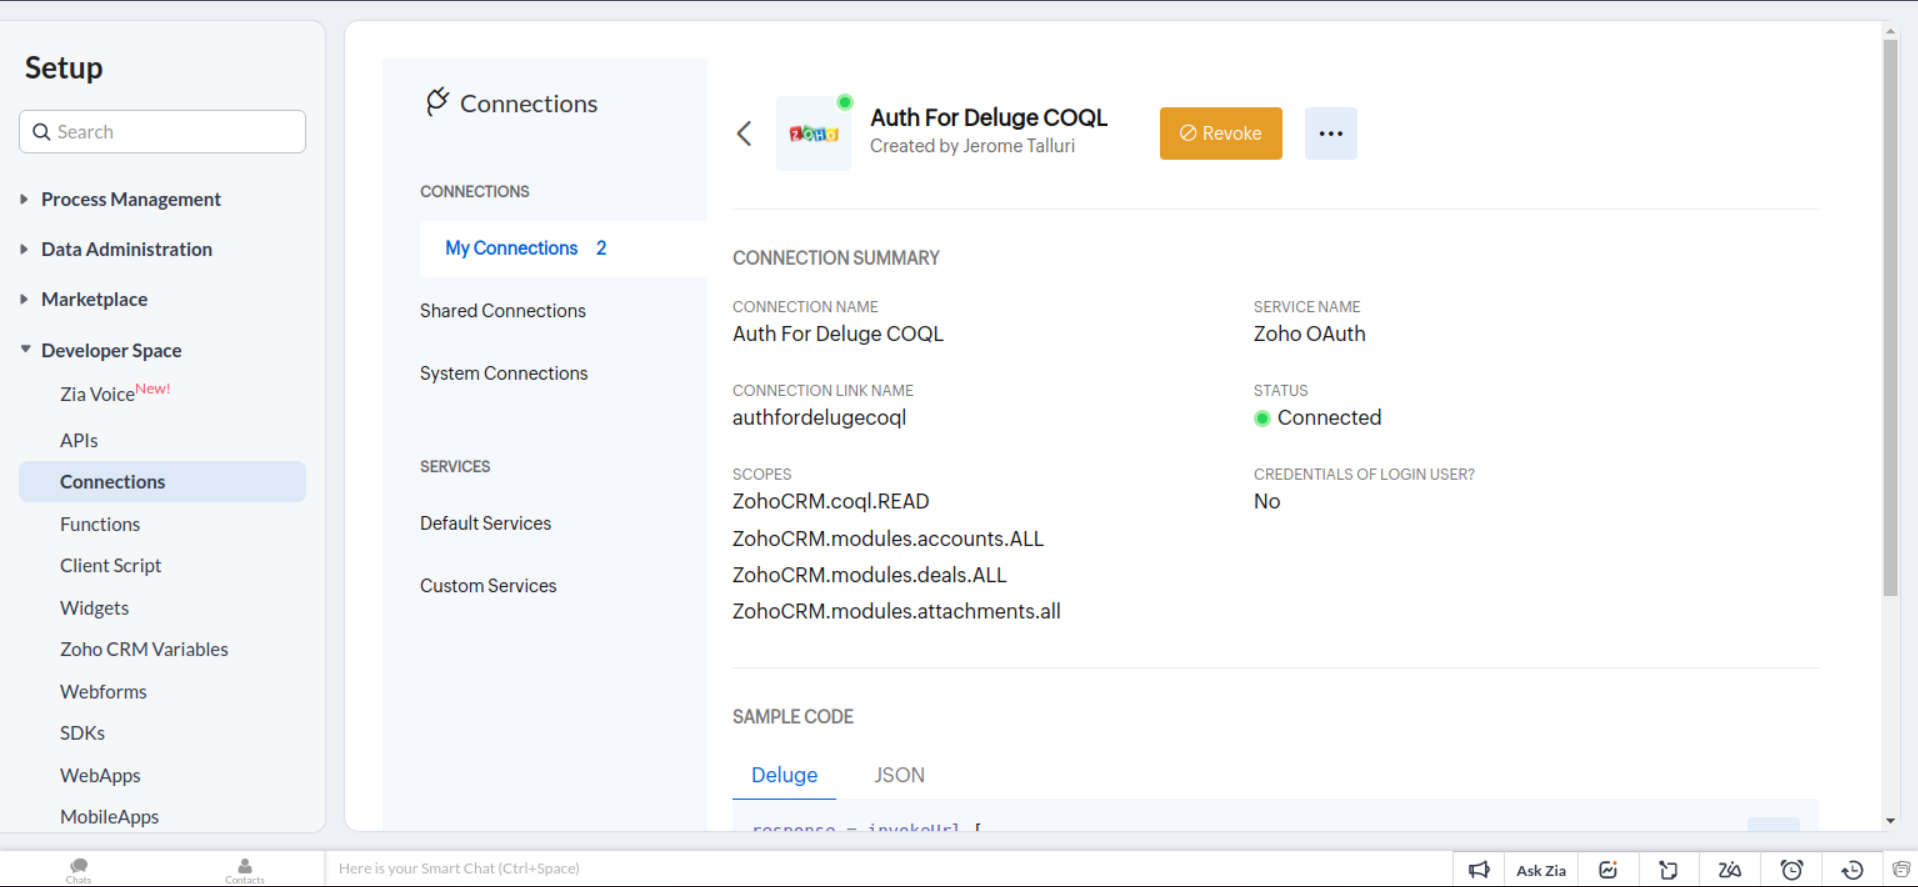The height and width of the screenshot is (887, 1918).
Task: Open Client Script in Developer Space
Action: tap(110, 566)
